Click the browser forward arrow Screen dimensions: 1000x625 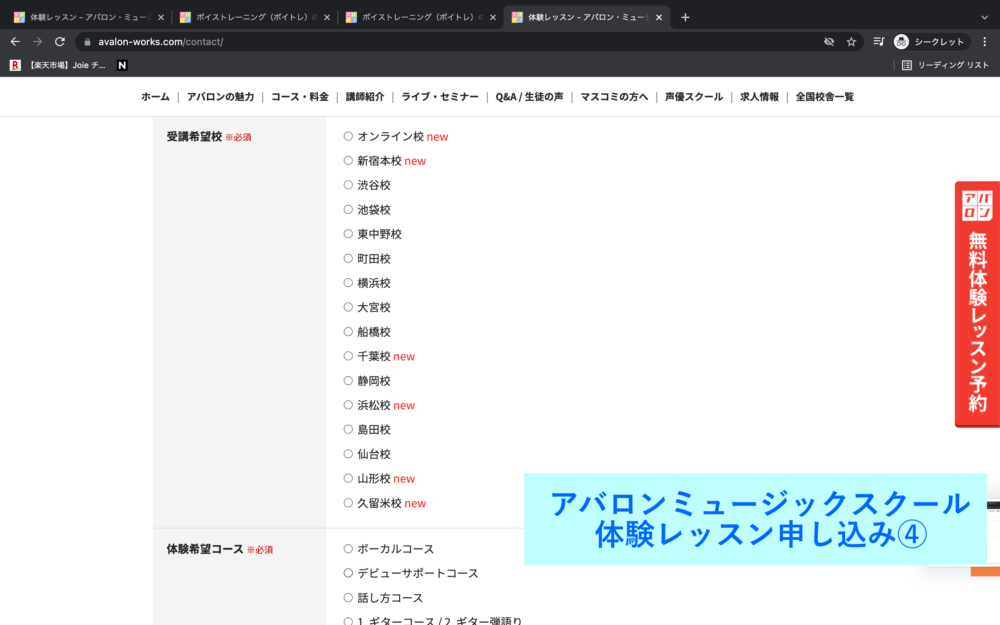(x=38, y=41)
